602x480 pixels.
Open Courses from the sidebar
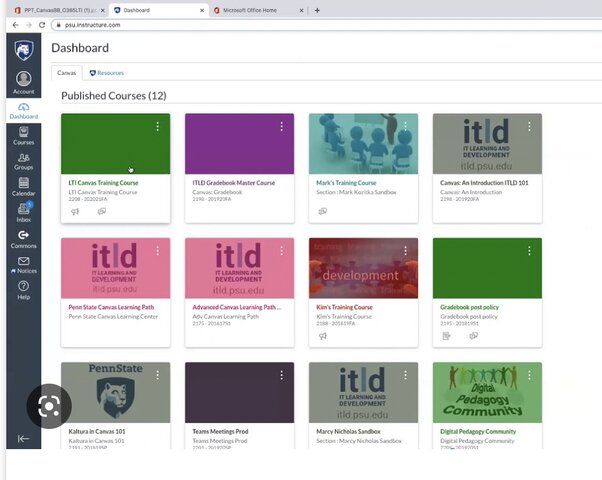[23, 136]
